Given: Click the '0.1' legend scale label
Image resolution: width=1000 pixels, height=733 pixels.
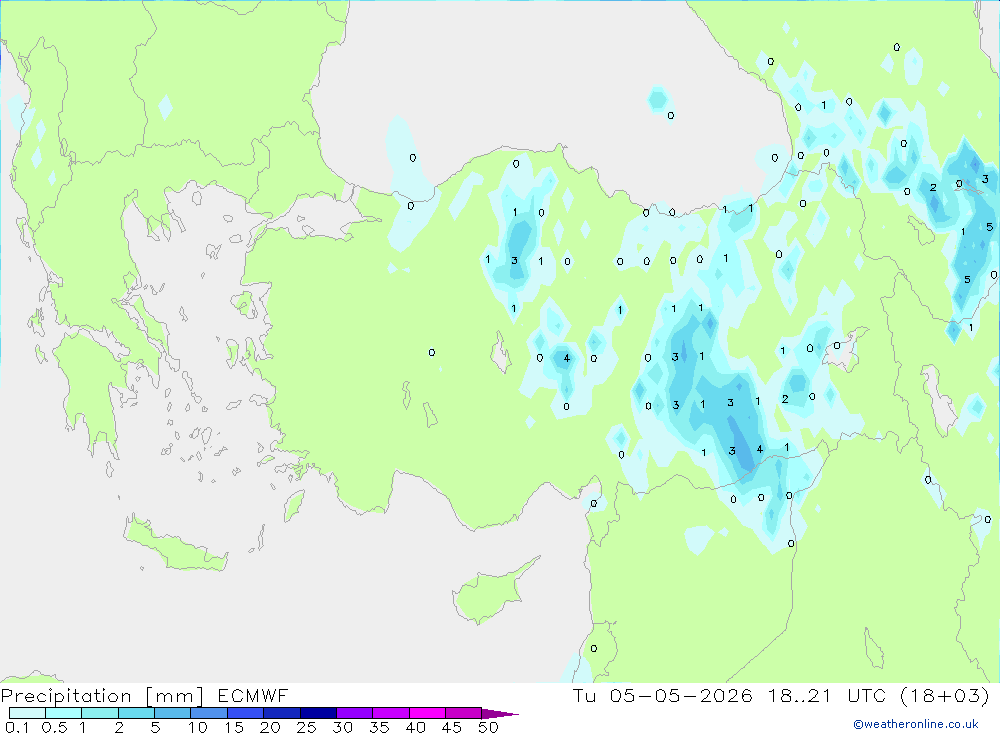Looking at the screenshot, I should pos(17,727).
